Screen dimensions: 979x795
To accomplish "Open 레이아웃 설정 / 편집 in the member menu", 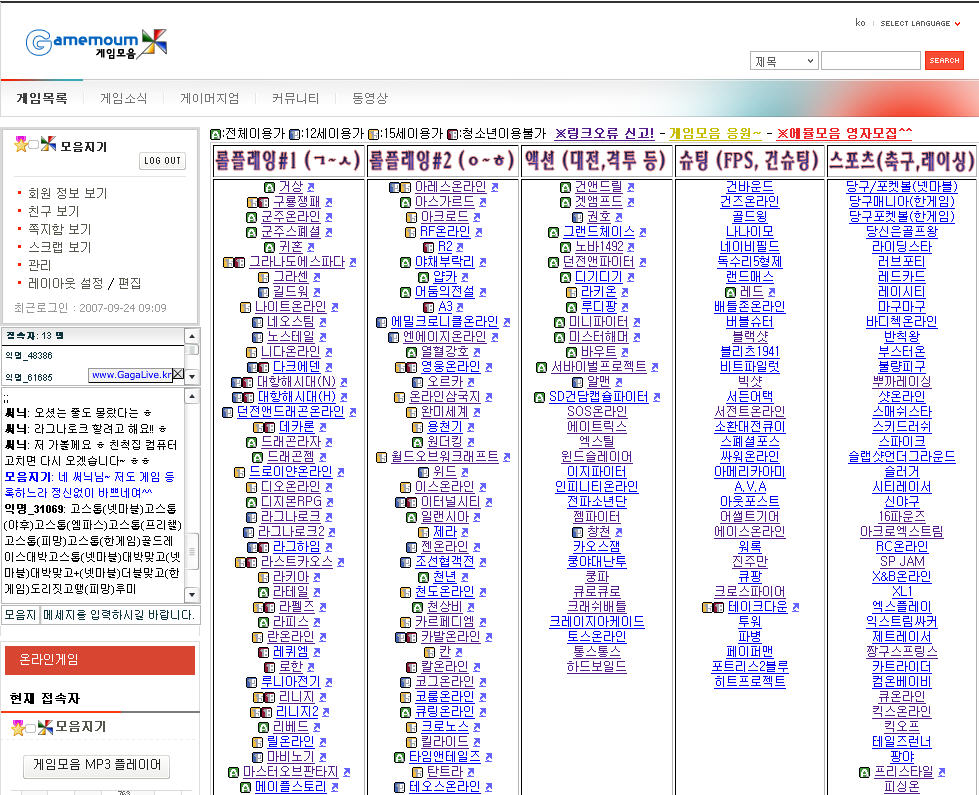I will 84,284.
